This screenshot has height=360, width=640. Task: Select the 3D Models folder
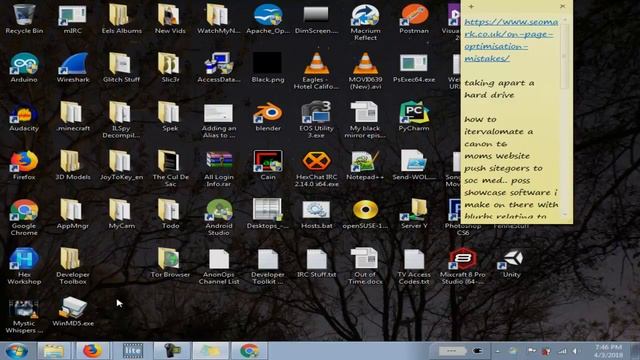tap(73, 165)
